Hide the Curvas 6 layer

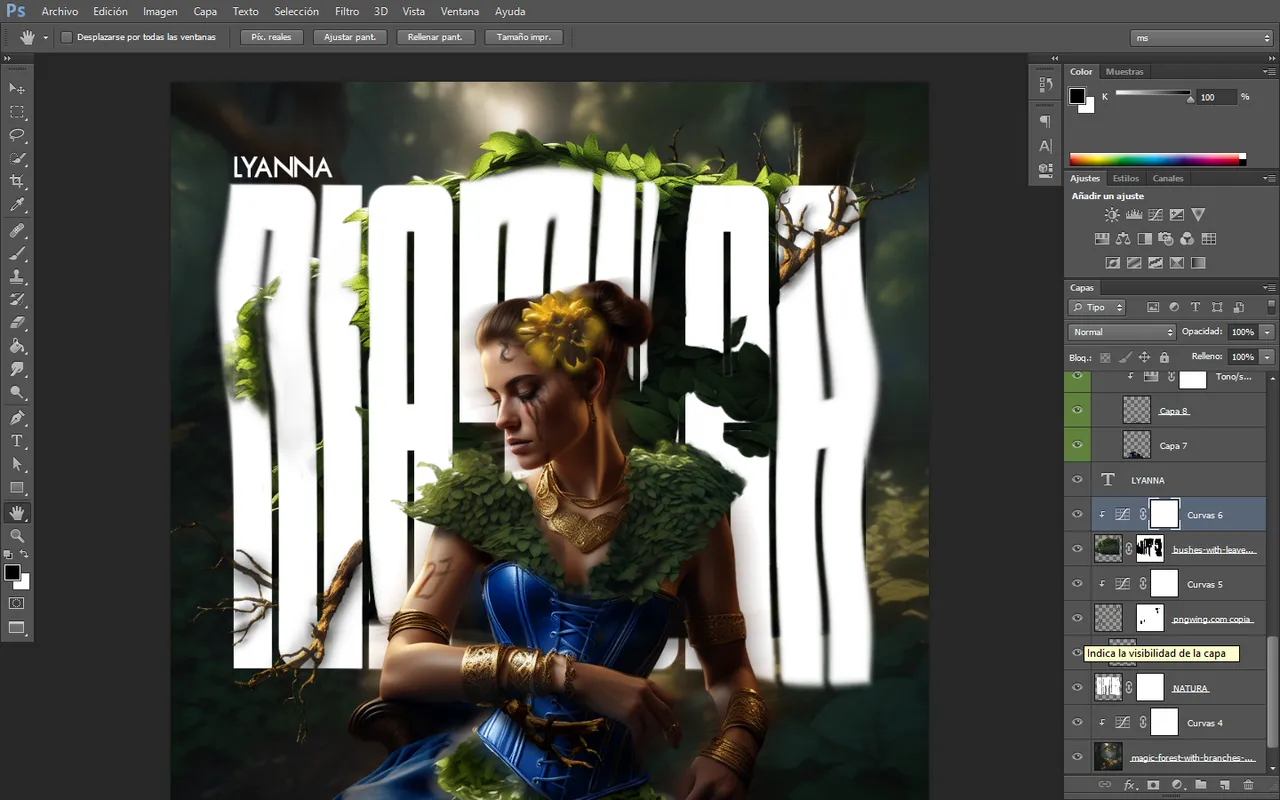(x=1077, y=514)
